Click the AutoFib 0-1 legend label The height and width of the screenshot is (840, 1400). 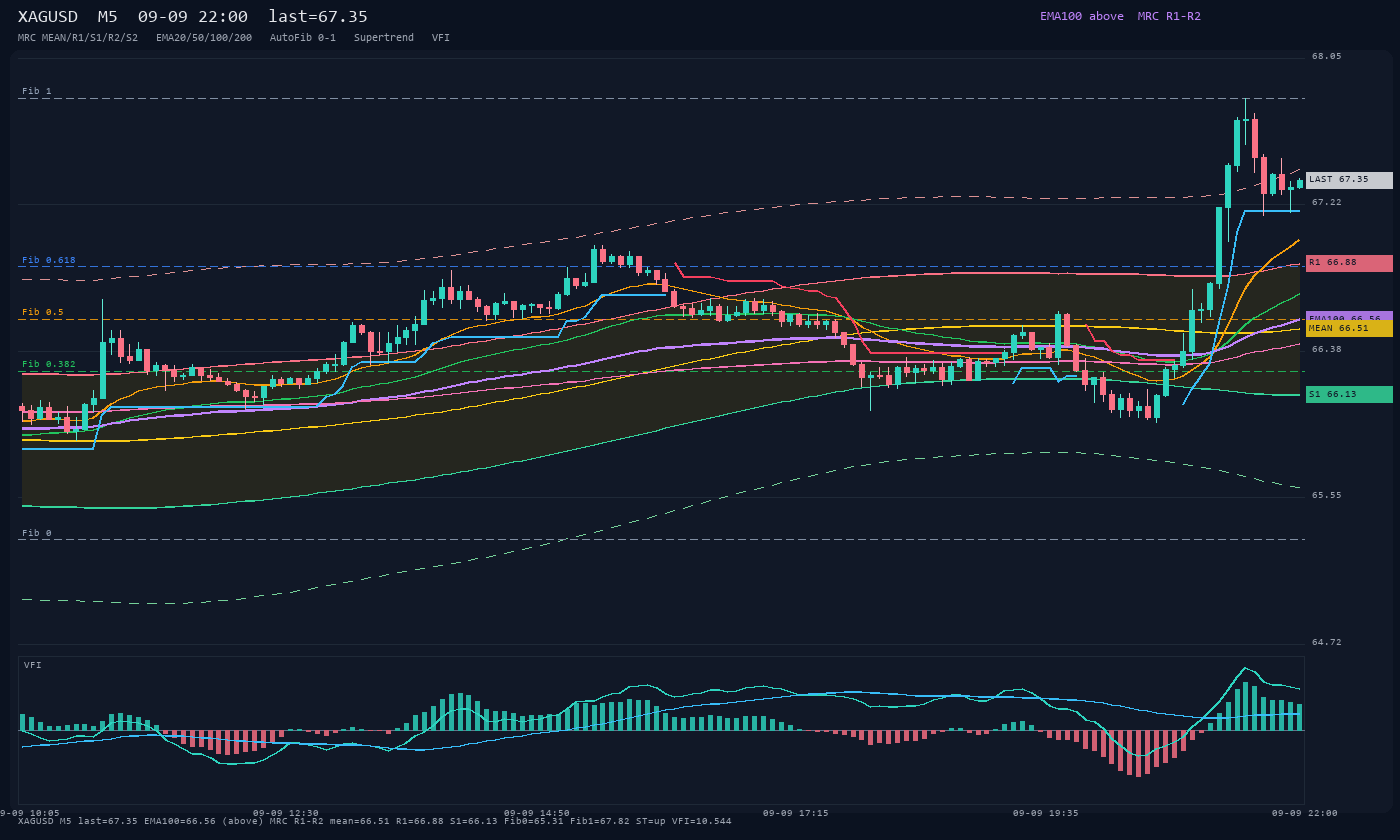(x=303, y=38)
